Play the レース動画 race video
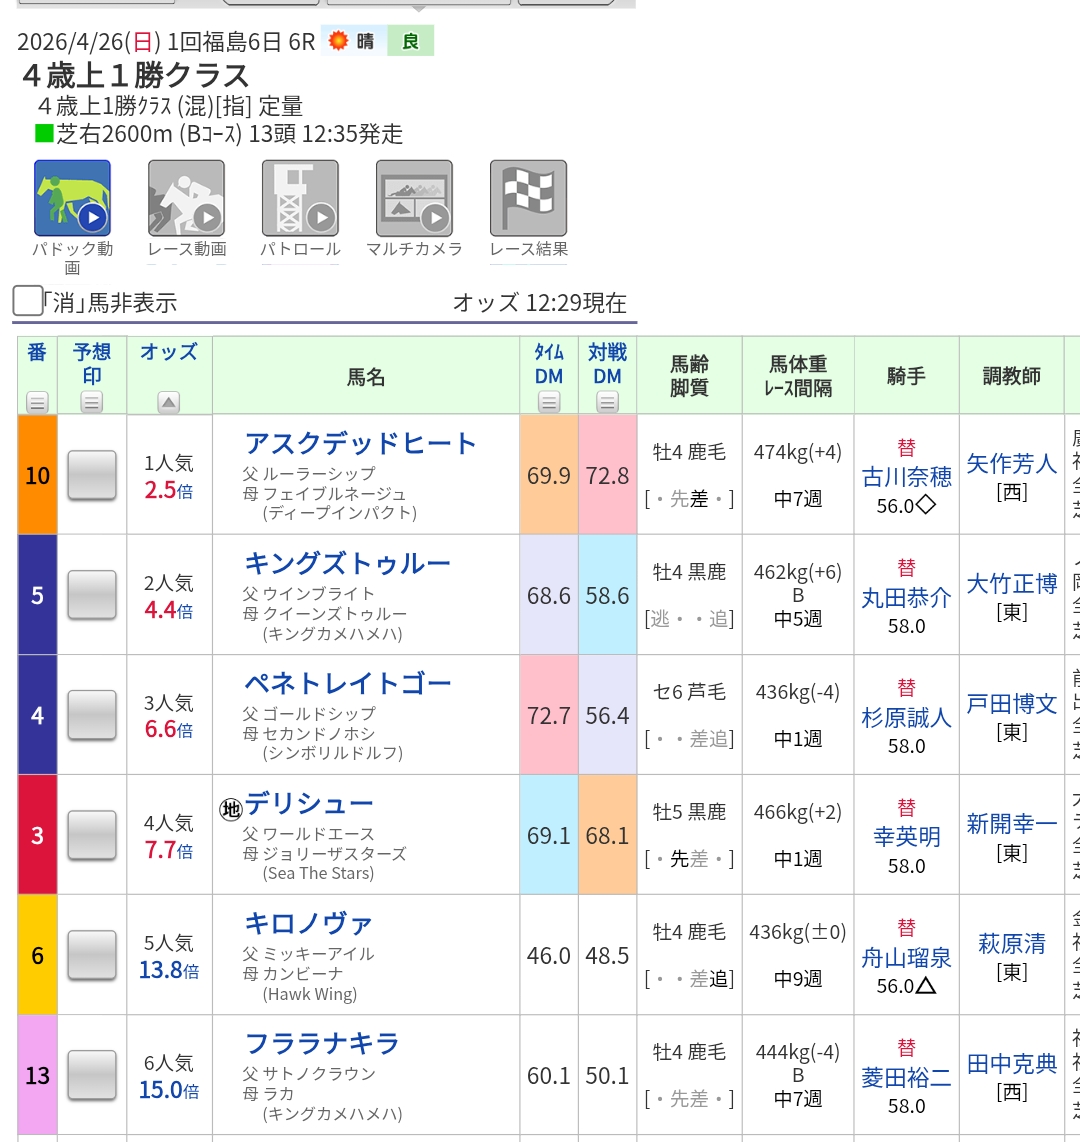Screen dimensions: 1080x1142 [186, 198]
